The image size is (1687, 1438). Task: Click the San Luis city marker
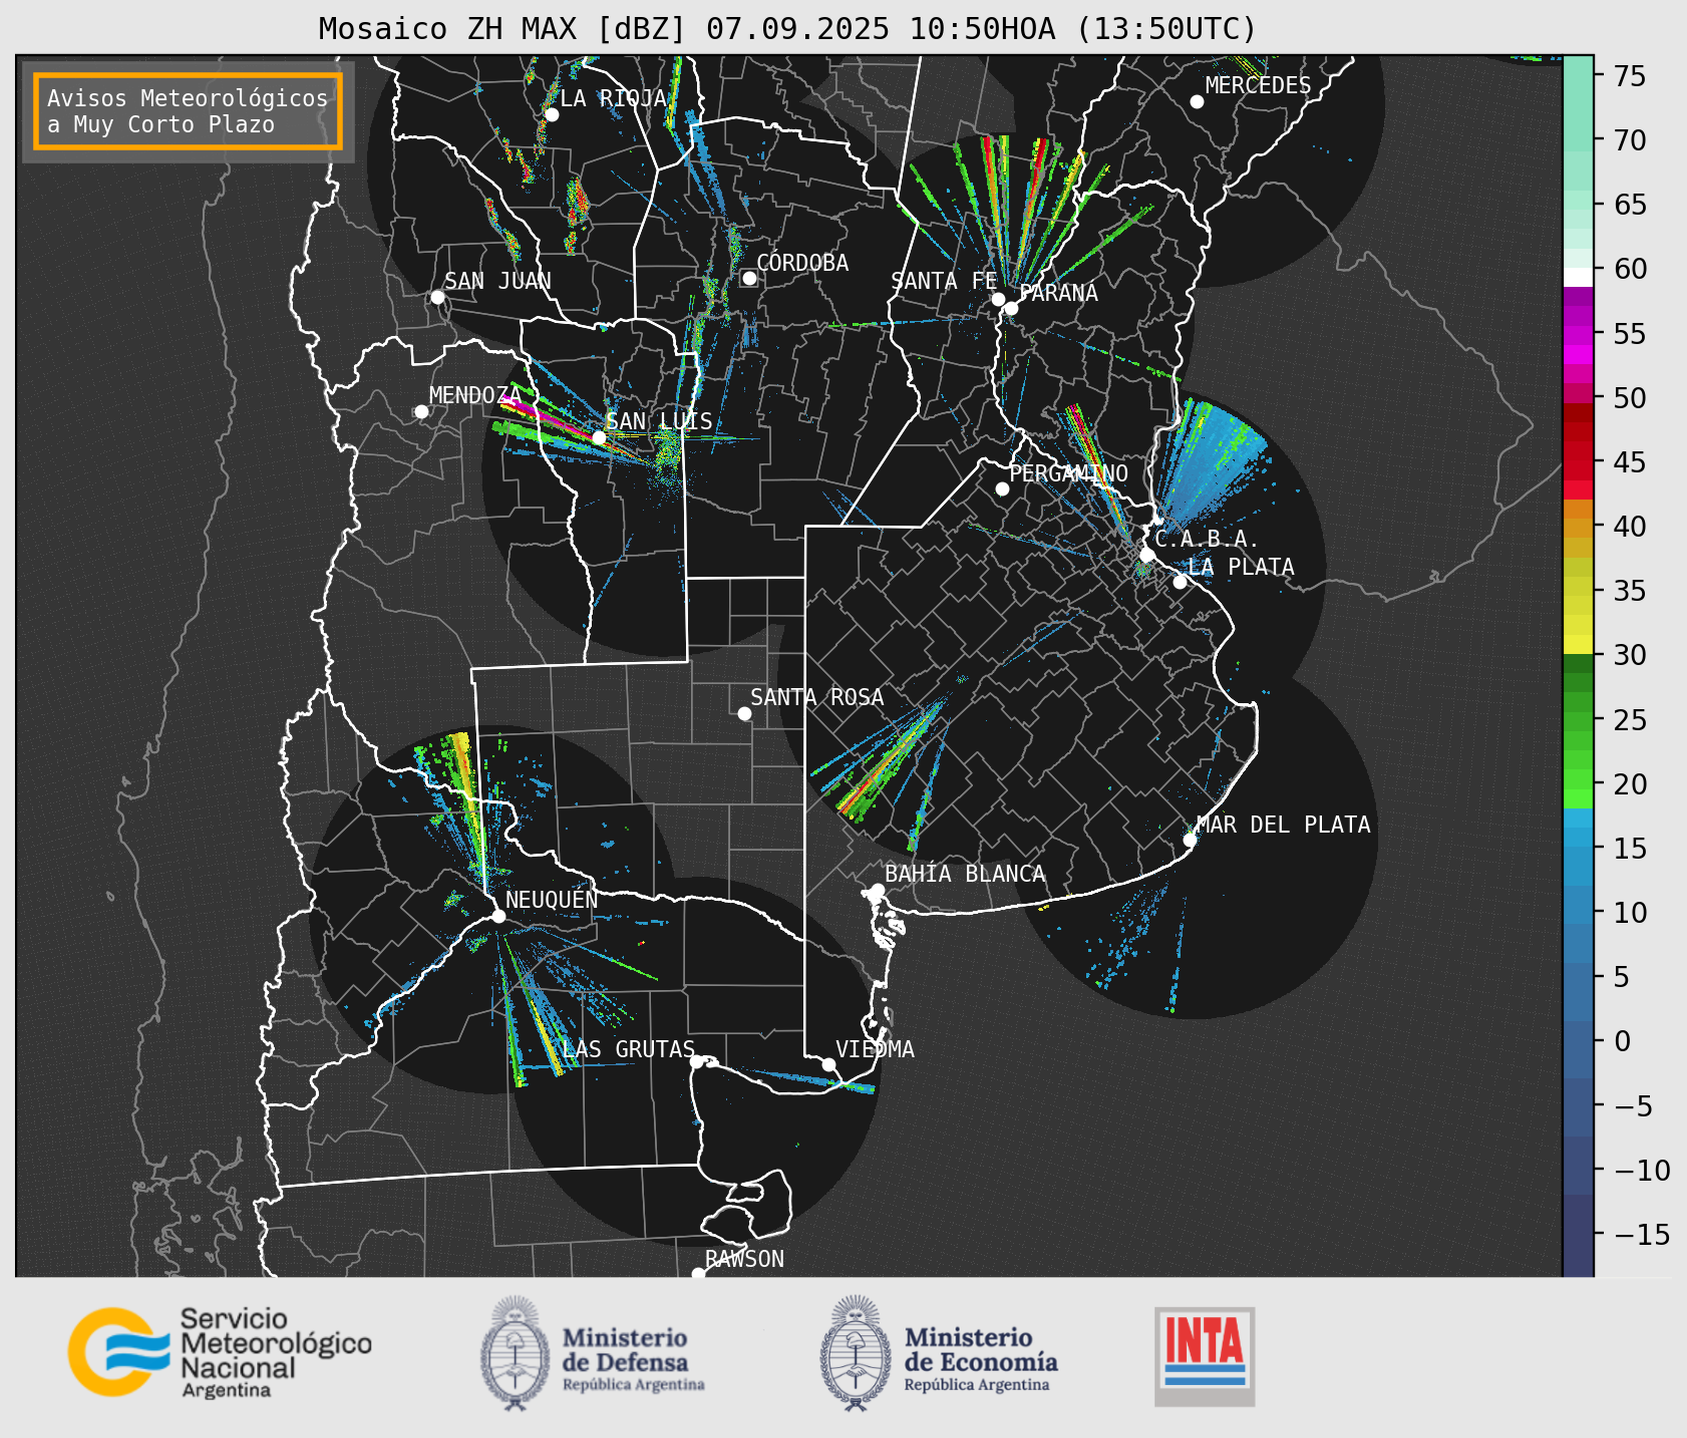coord(598,438)
